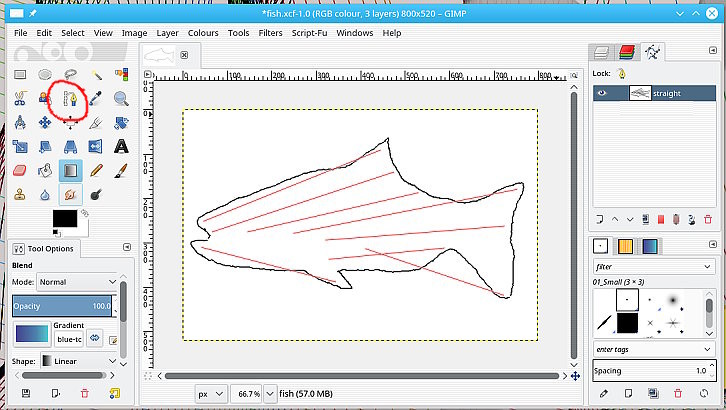Toggle visibility of the straight path
The height and width of the screenshot is (410, 726).
[601, 93]
